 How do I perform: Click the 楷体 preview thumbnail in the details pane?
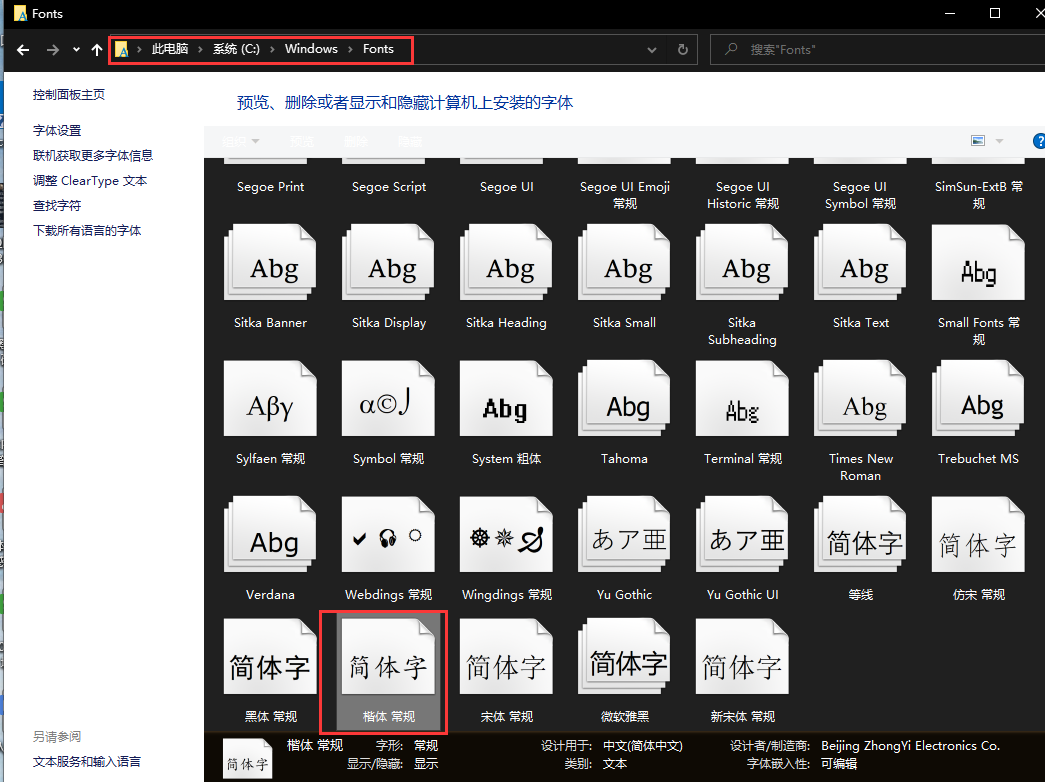pyautogui.click(x=247, y=758)
